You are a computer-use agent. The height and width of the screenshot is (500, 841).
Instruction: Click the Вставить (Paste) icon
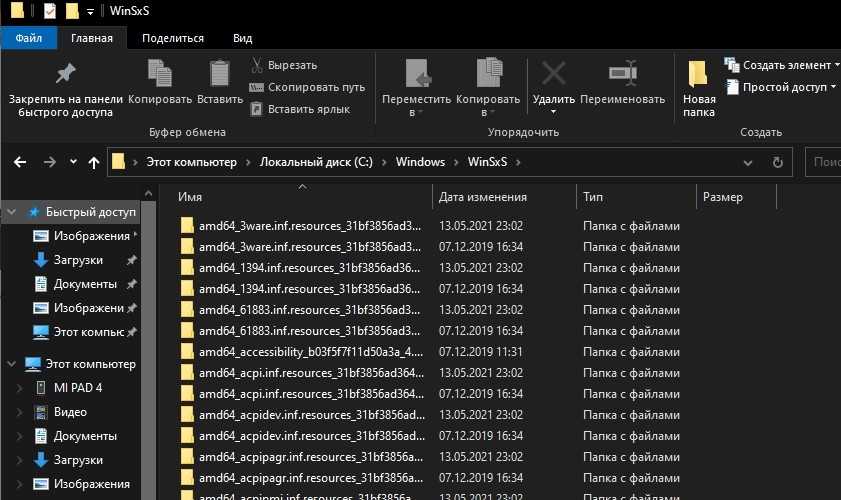pyautogui.click(x=219, y=74)
